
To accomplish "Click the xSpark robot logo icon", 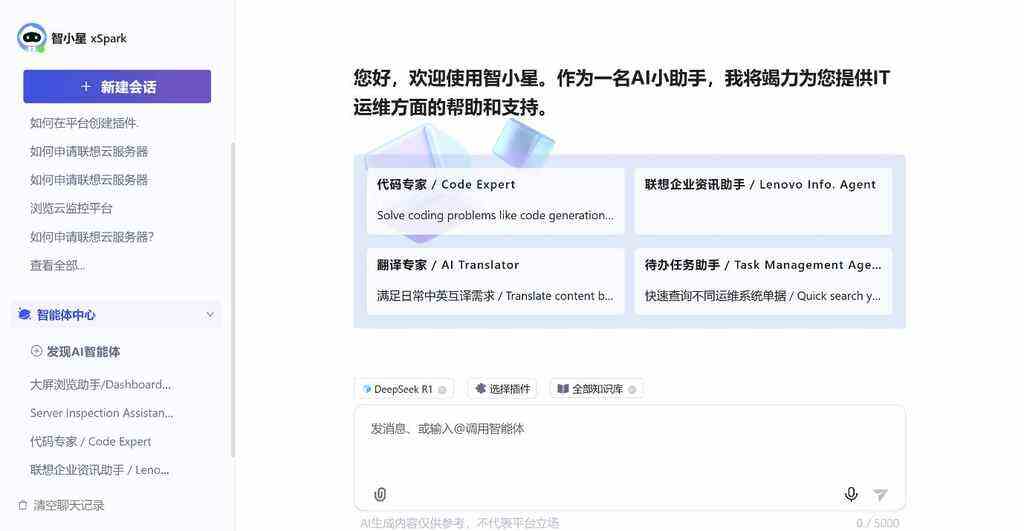I will [31, 38].
